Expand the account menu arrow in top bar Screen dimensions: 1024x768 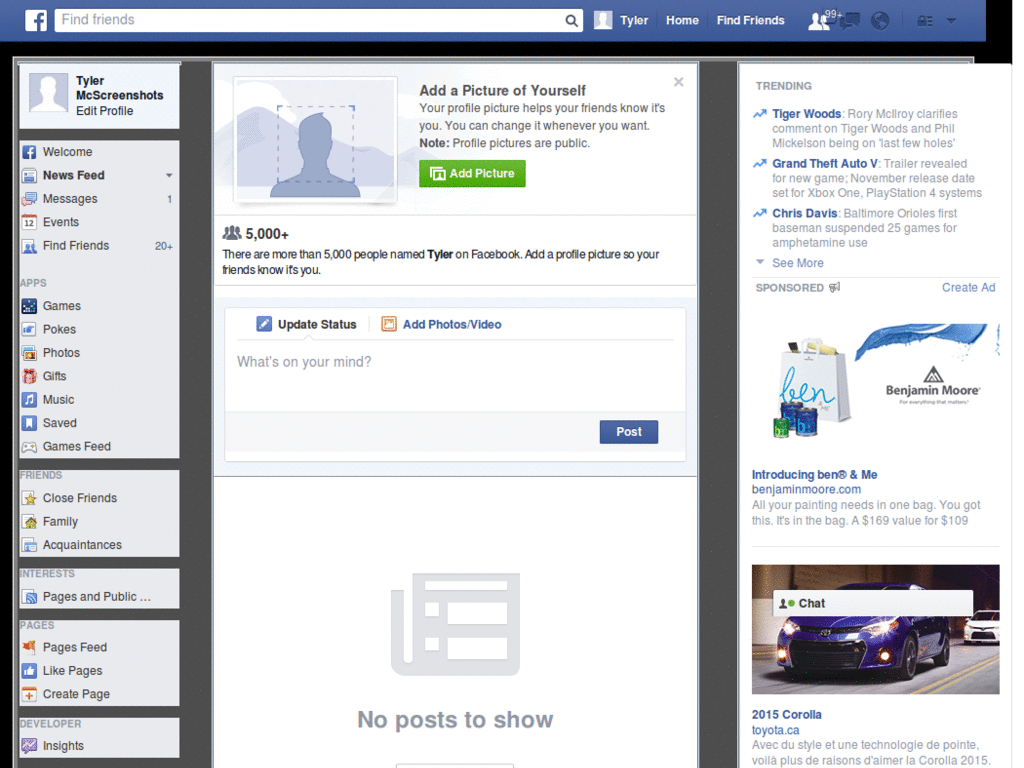pos(952,21)
